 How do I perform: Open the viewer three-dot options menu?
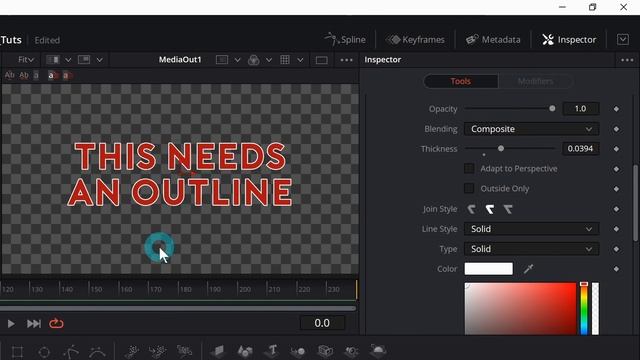click(x=347, y=60)
